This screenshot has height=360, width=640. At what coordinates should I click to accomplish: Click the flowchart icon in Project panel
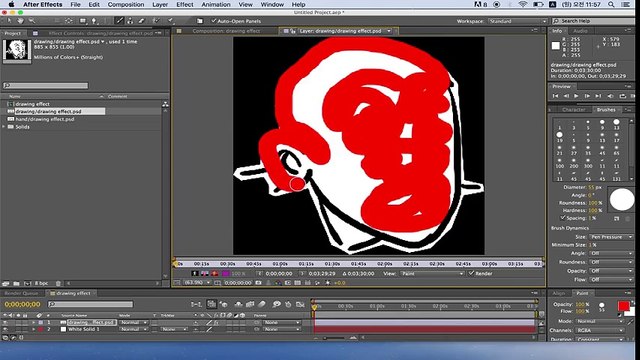pyautogui.click(x=165, y=104)
